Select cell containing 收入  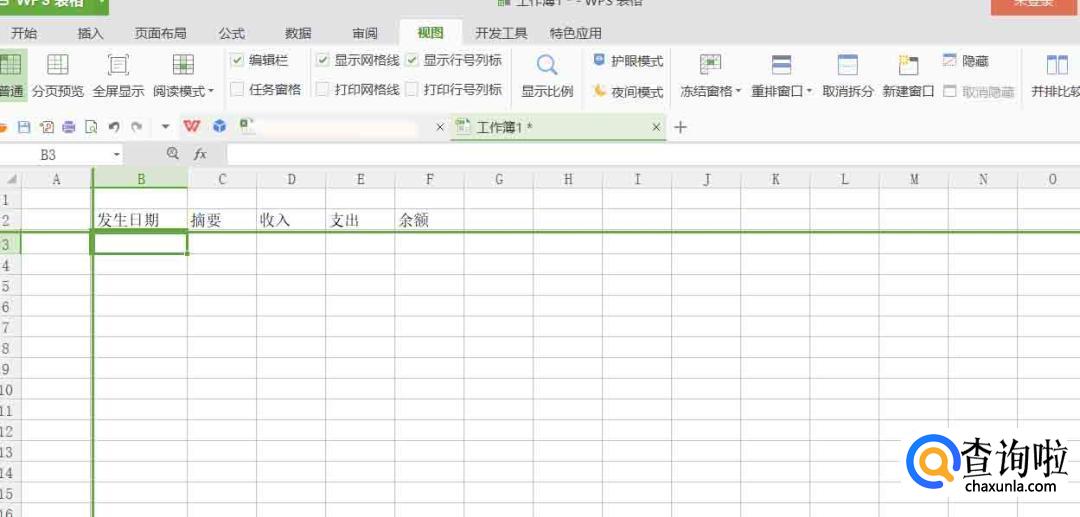tap(291, 220)
